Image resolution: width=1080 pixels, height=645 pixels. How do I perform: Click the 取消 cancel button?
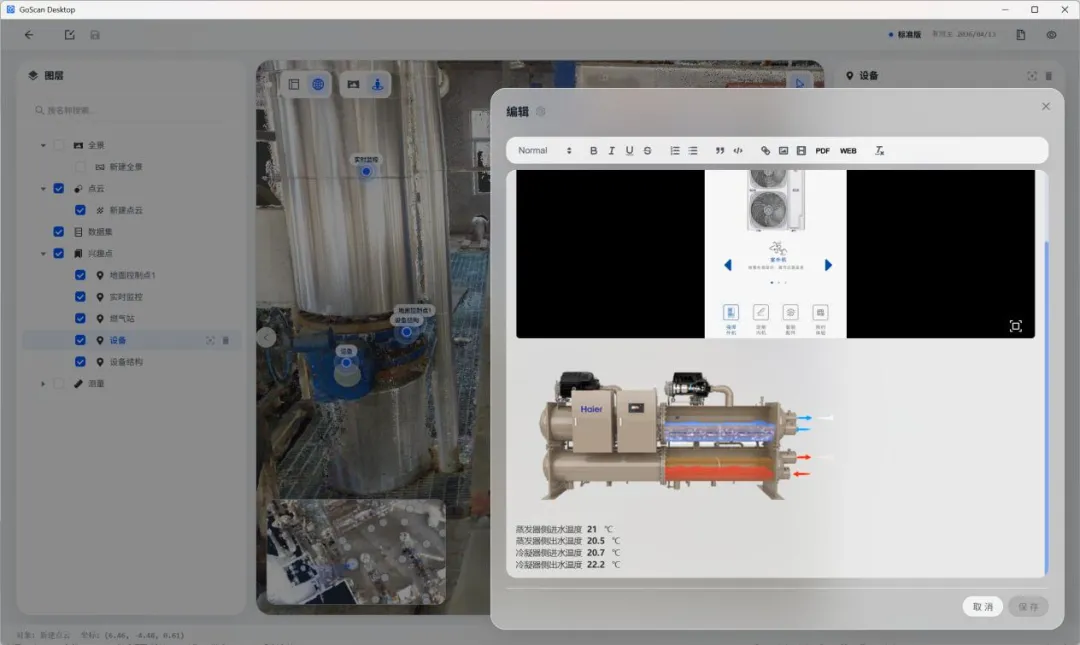(x=982, y=607)
